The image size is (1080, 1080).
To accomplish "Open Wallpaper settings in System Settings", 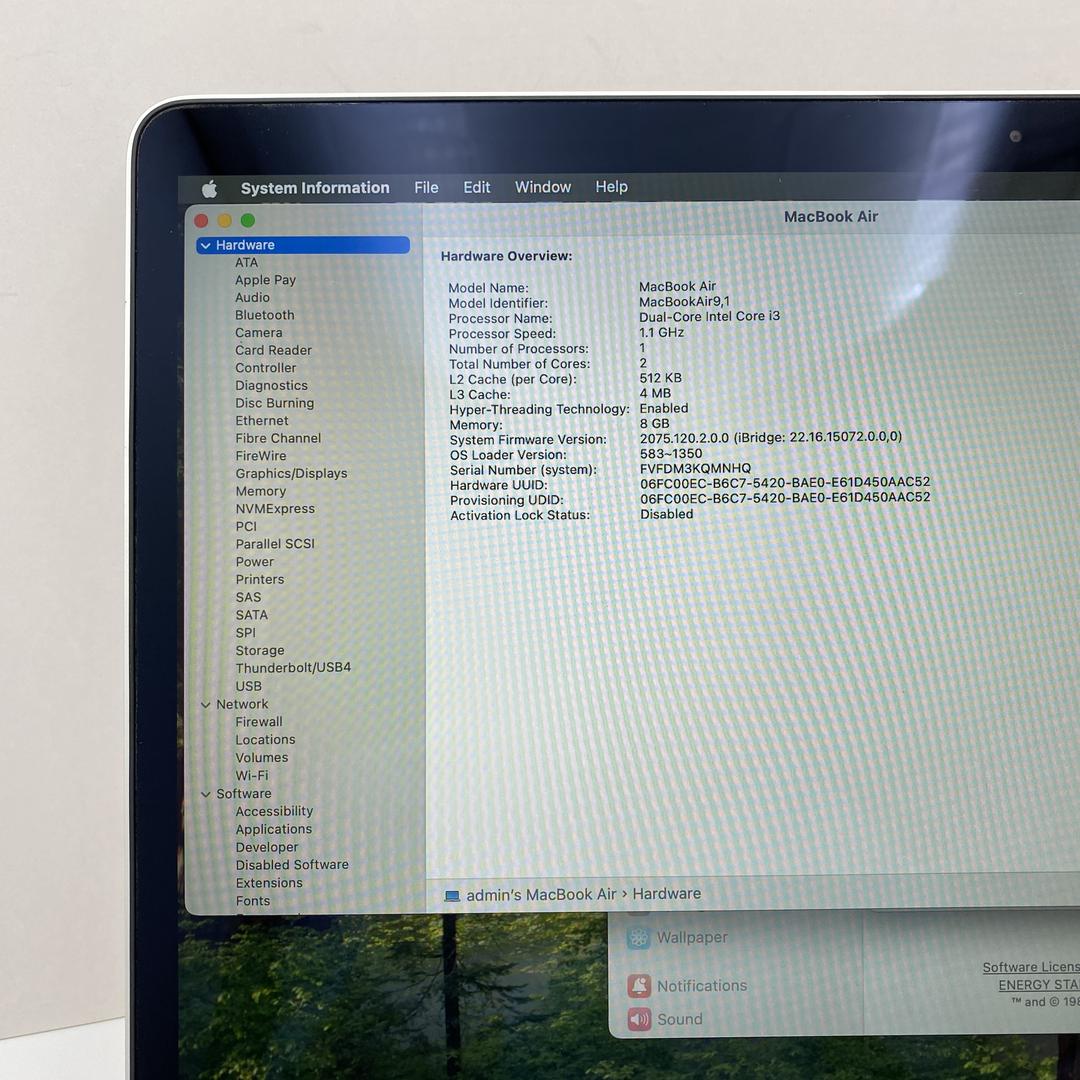I will coord(692,937).
